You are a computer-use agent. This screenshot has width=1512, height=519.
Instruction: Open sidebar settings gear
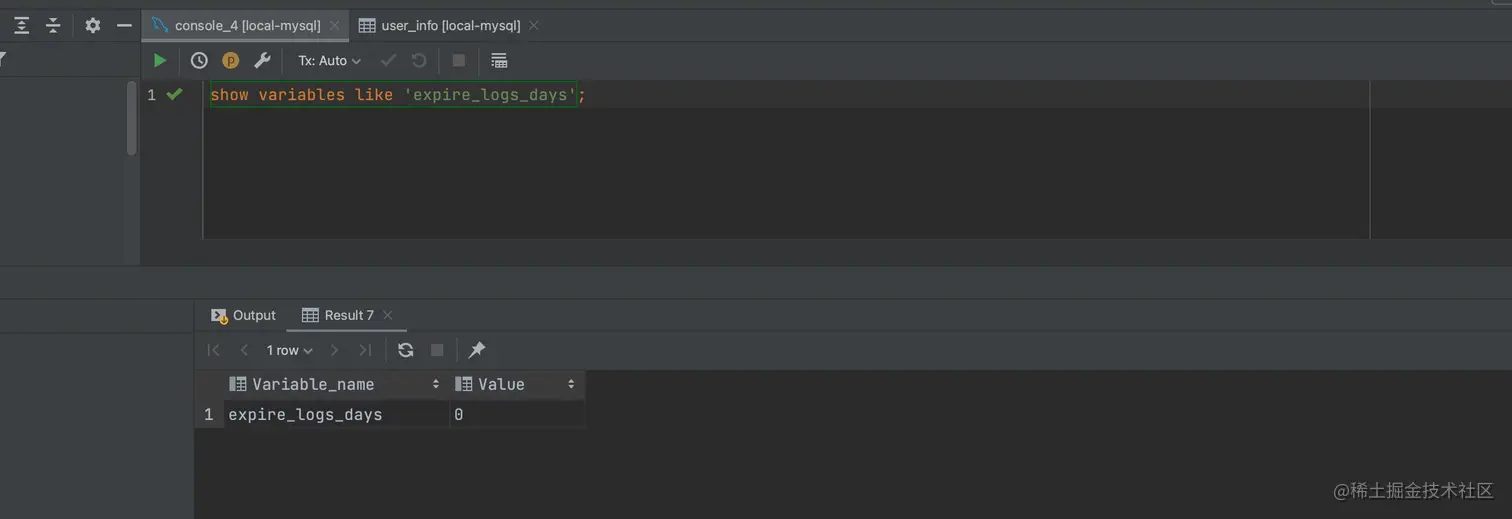[93, 25]
